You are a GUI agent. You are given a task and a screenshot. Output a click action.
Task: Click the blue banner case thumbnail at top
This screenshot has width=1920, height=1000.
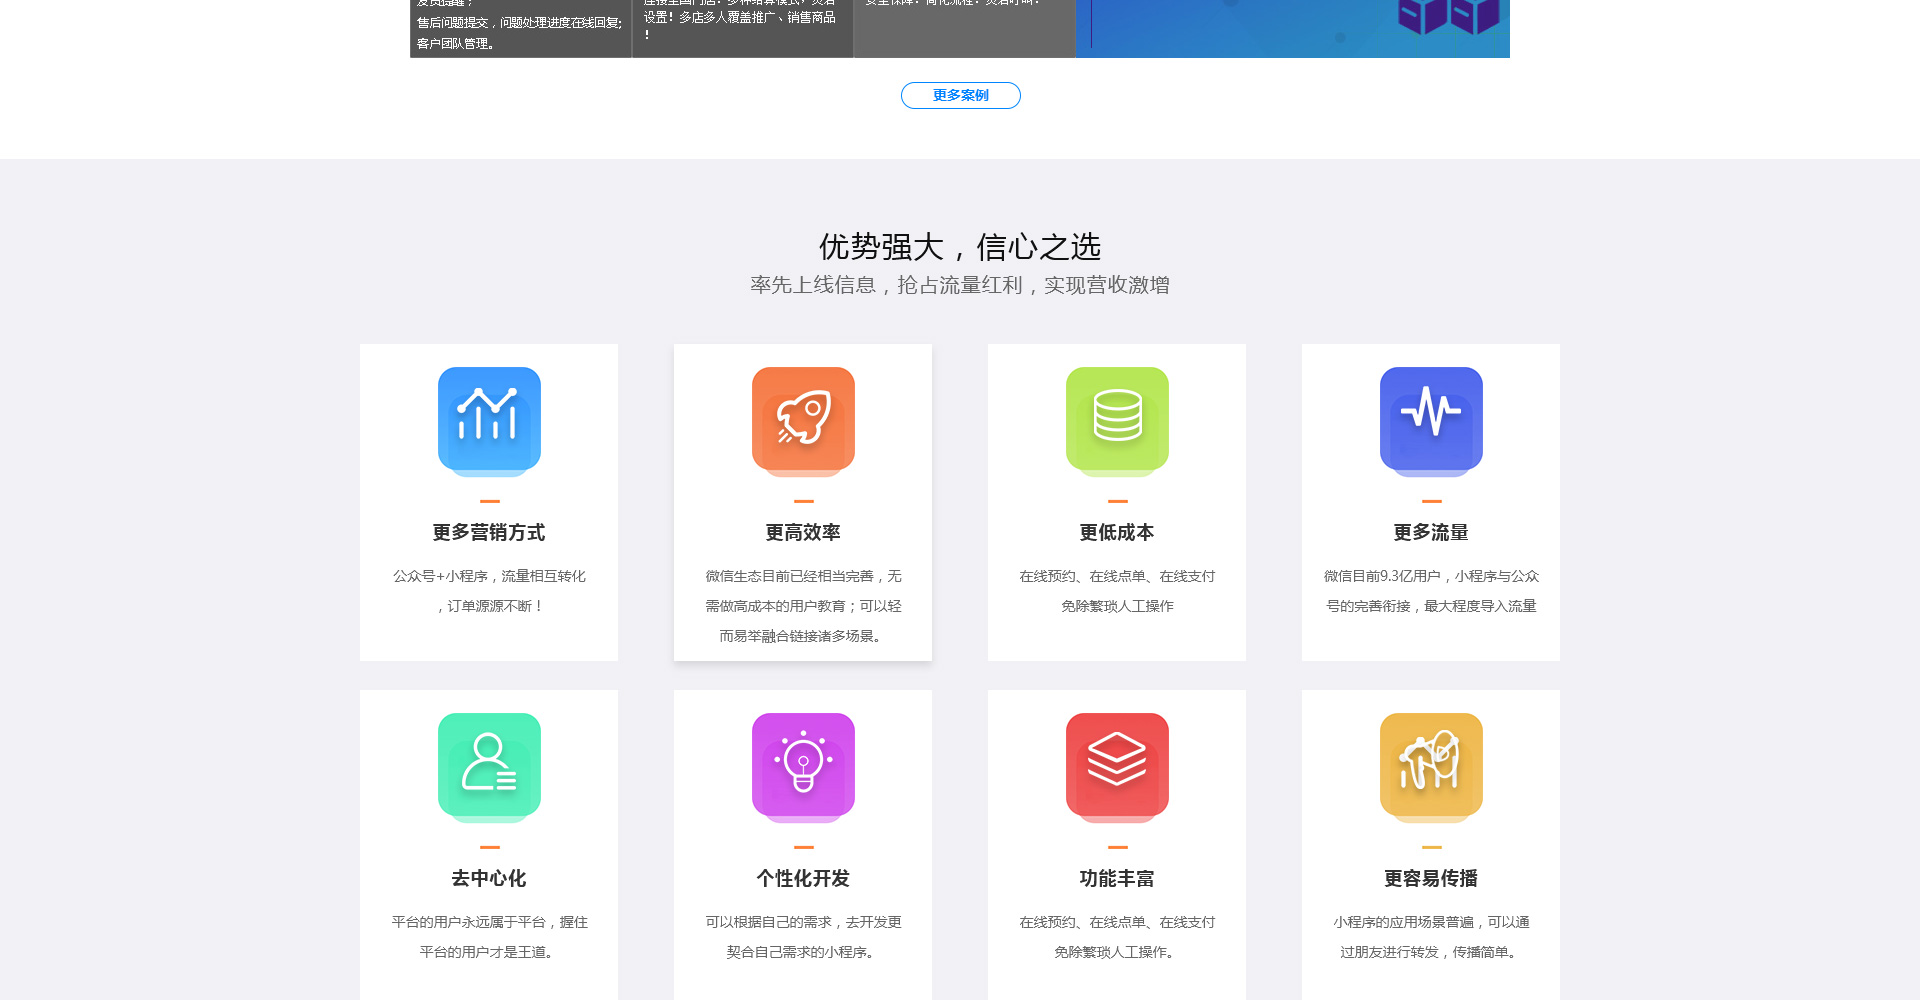pyautogui.click(x=1292, y=28)
